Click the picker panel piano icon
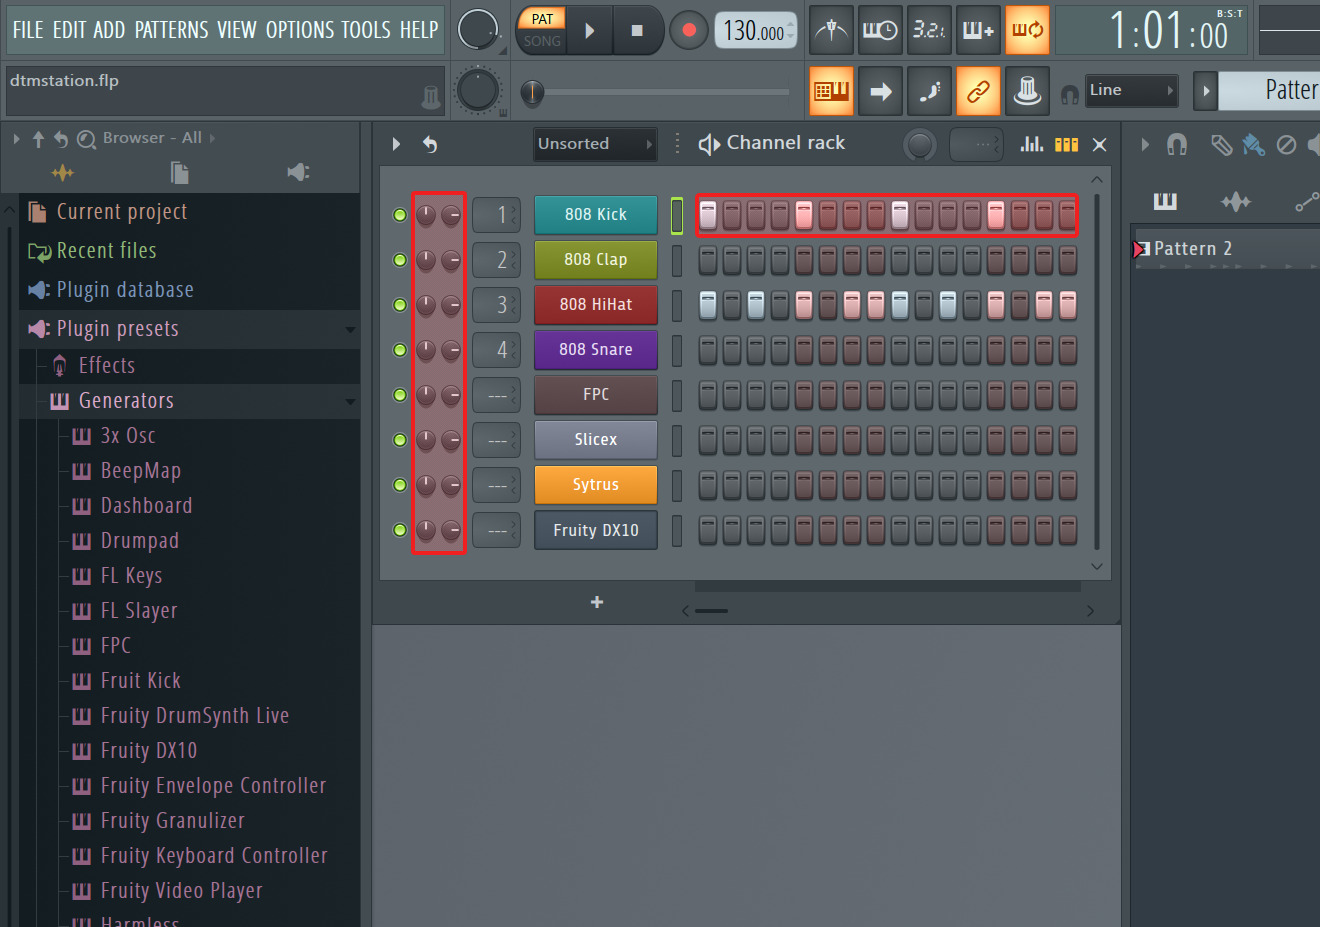The height and width of the screenshot is (927, 1320). click(x=1165, y=202)
